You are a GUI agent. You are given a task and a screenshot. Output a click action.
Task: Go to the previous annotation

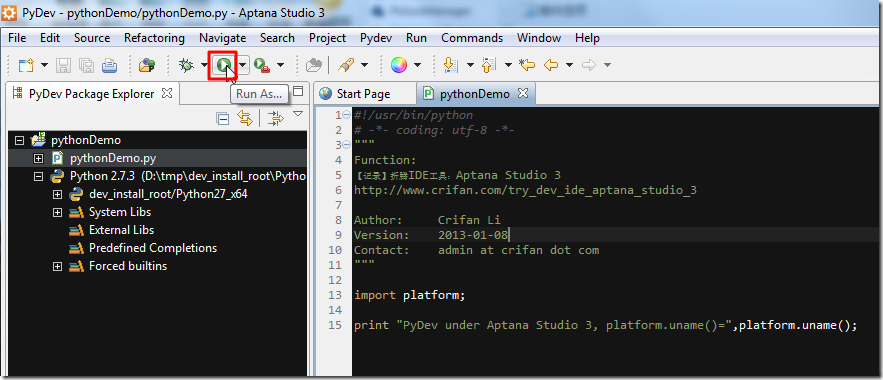tap(488, 65)
